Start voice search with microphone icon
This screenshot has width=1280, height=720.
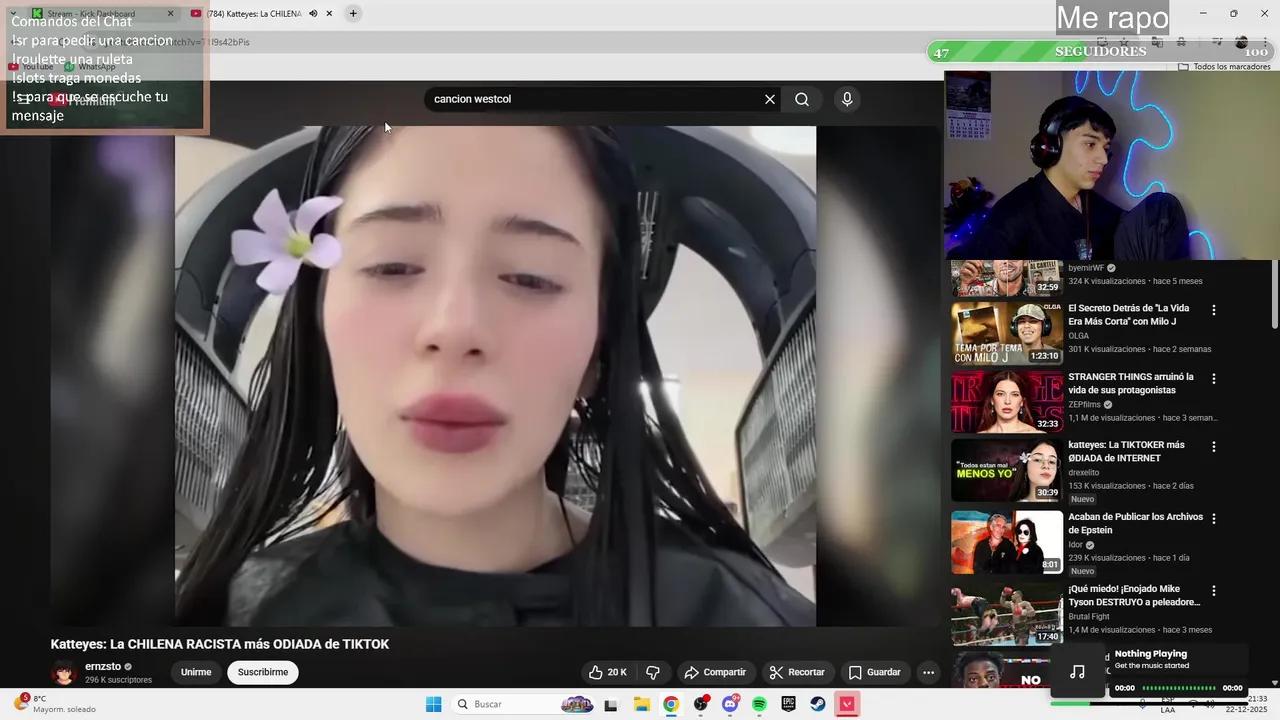[x=847, y=99]
